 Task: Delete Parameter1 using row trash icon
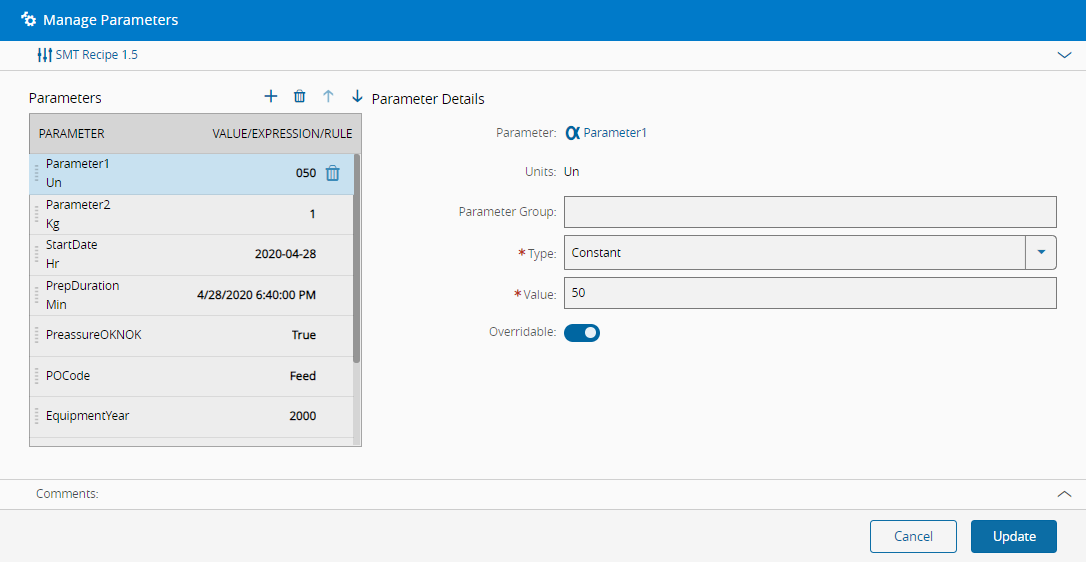coord(333,173)
